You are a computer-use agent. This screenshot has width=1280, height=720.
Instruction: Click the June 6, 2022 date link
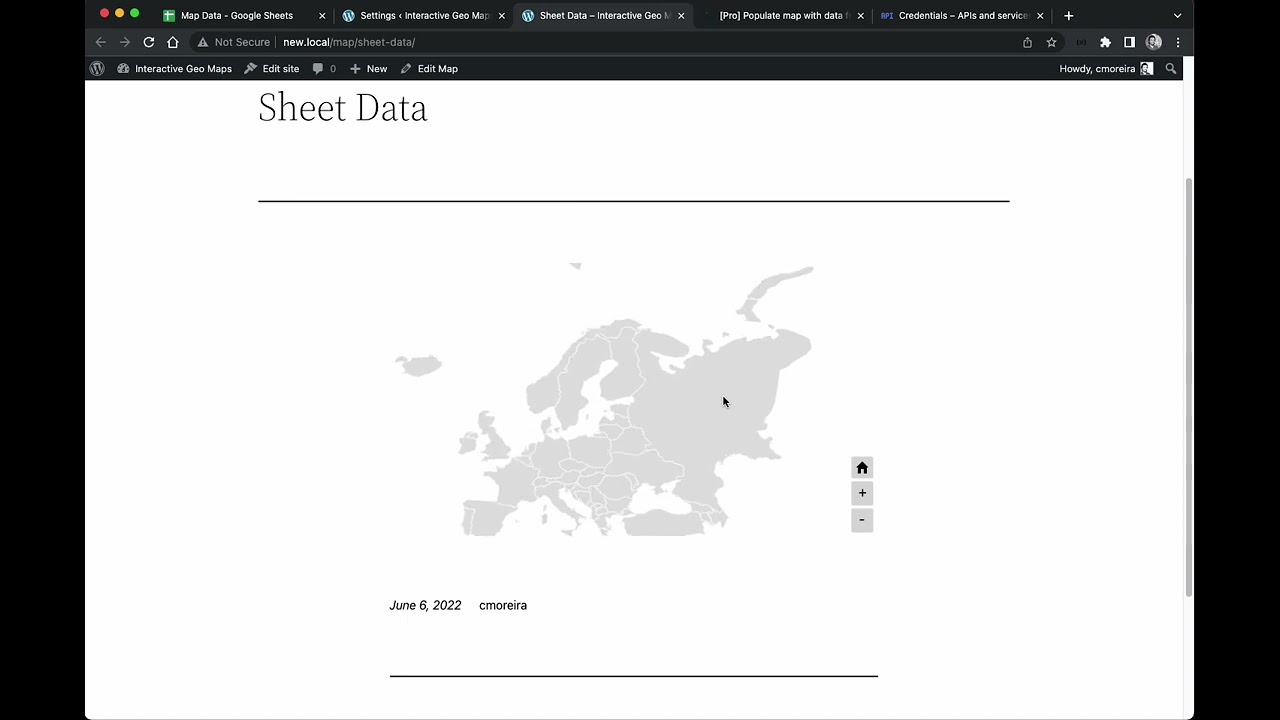tap(425, 605)
